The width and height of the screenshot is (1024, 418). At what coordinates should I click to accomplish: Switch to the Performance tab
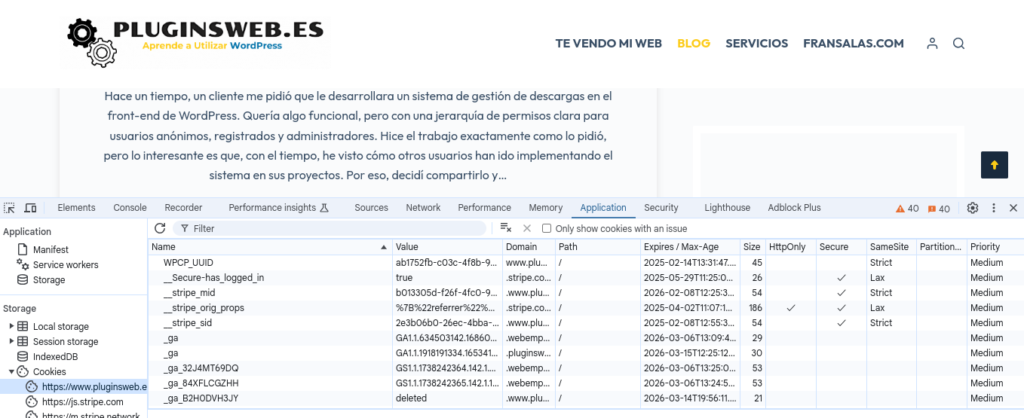coord(485,208)
